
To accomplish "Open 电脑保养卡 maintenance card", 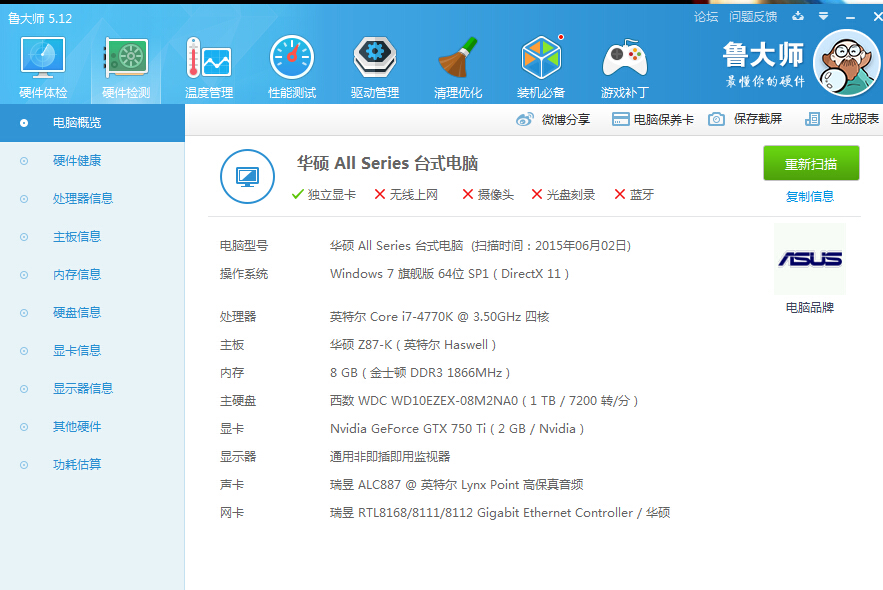I will [653, 119].
